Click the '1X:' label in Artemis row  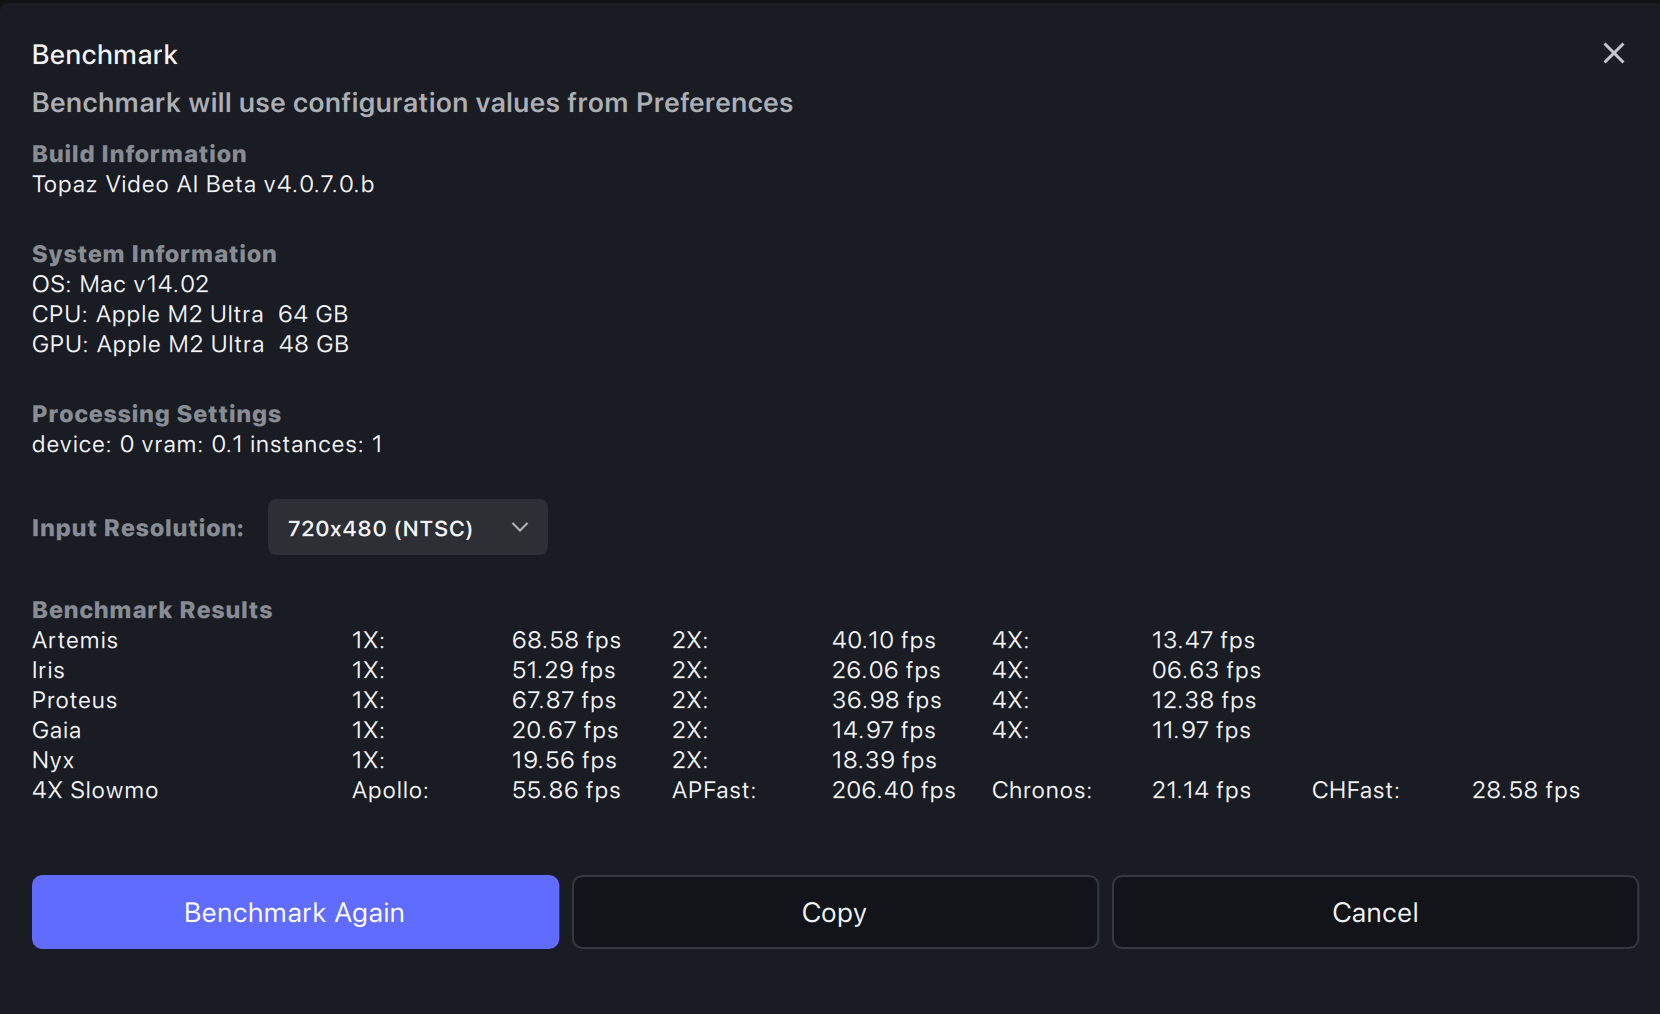[368, 640]
